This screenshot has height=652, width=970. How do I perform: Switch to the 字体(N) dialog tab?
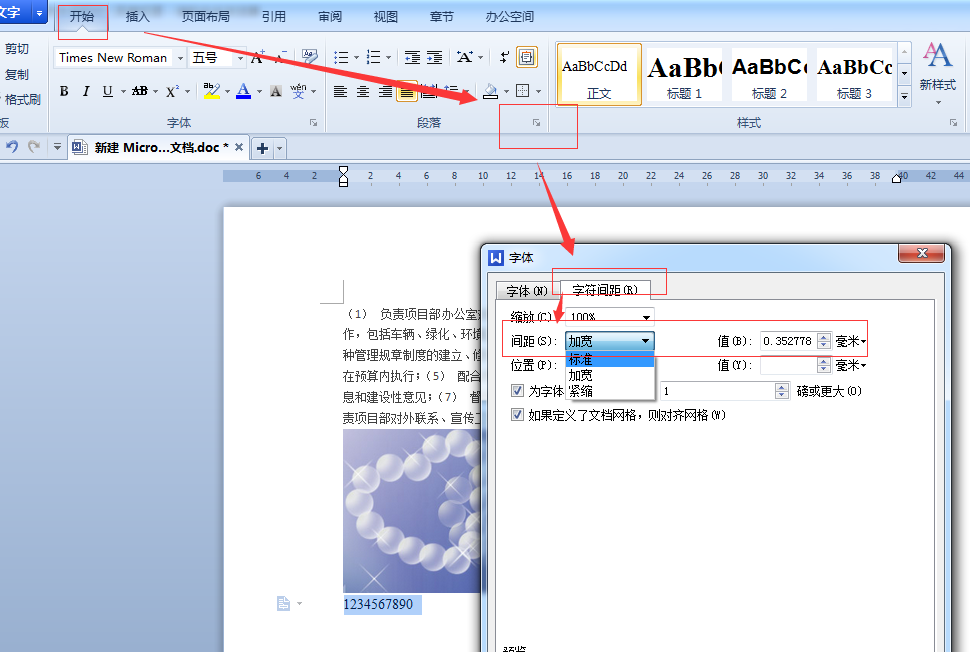pyautogui.click(x=527, y=291)
